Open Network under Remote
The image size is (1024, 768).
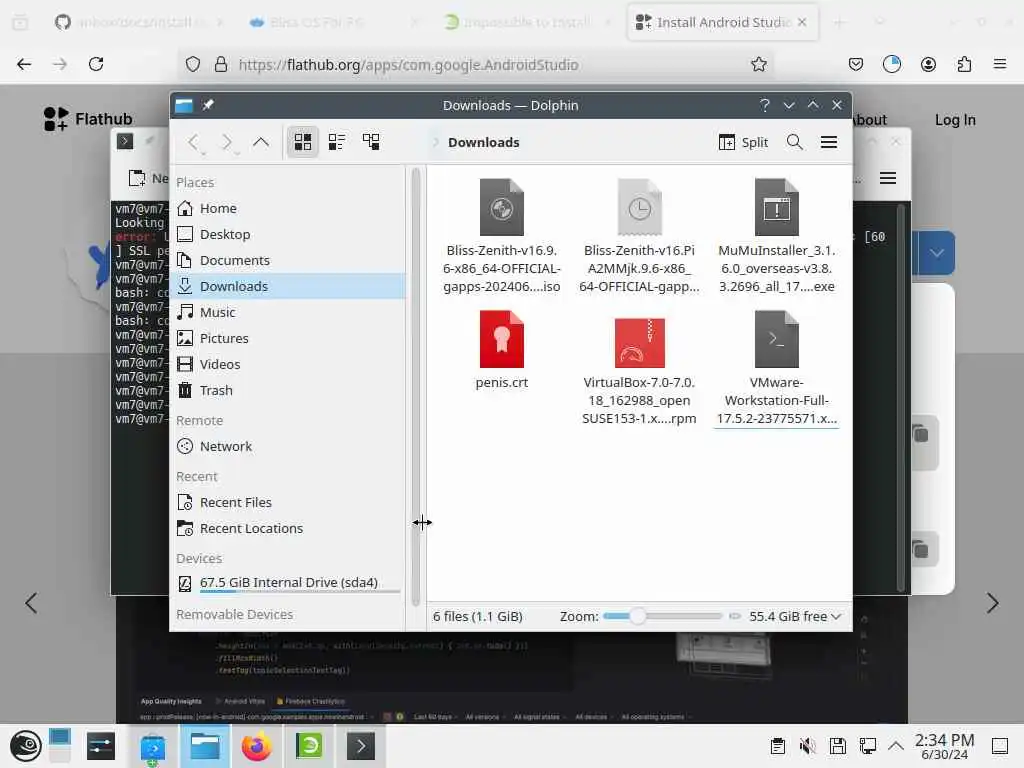click(x=287, y=447)
